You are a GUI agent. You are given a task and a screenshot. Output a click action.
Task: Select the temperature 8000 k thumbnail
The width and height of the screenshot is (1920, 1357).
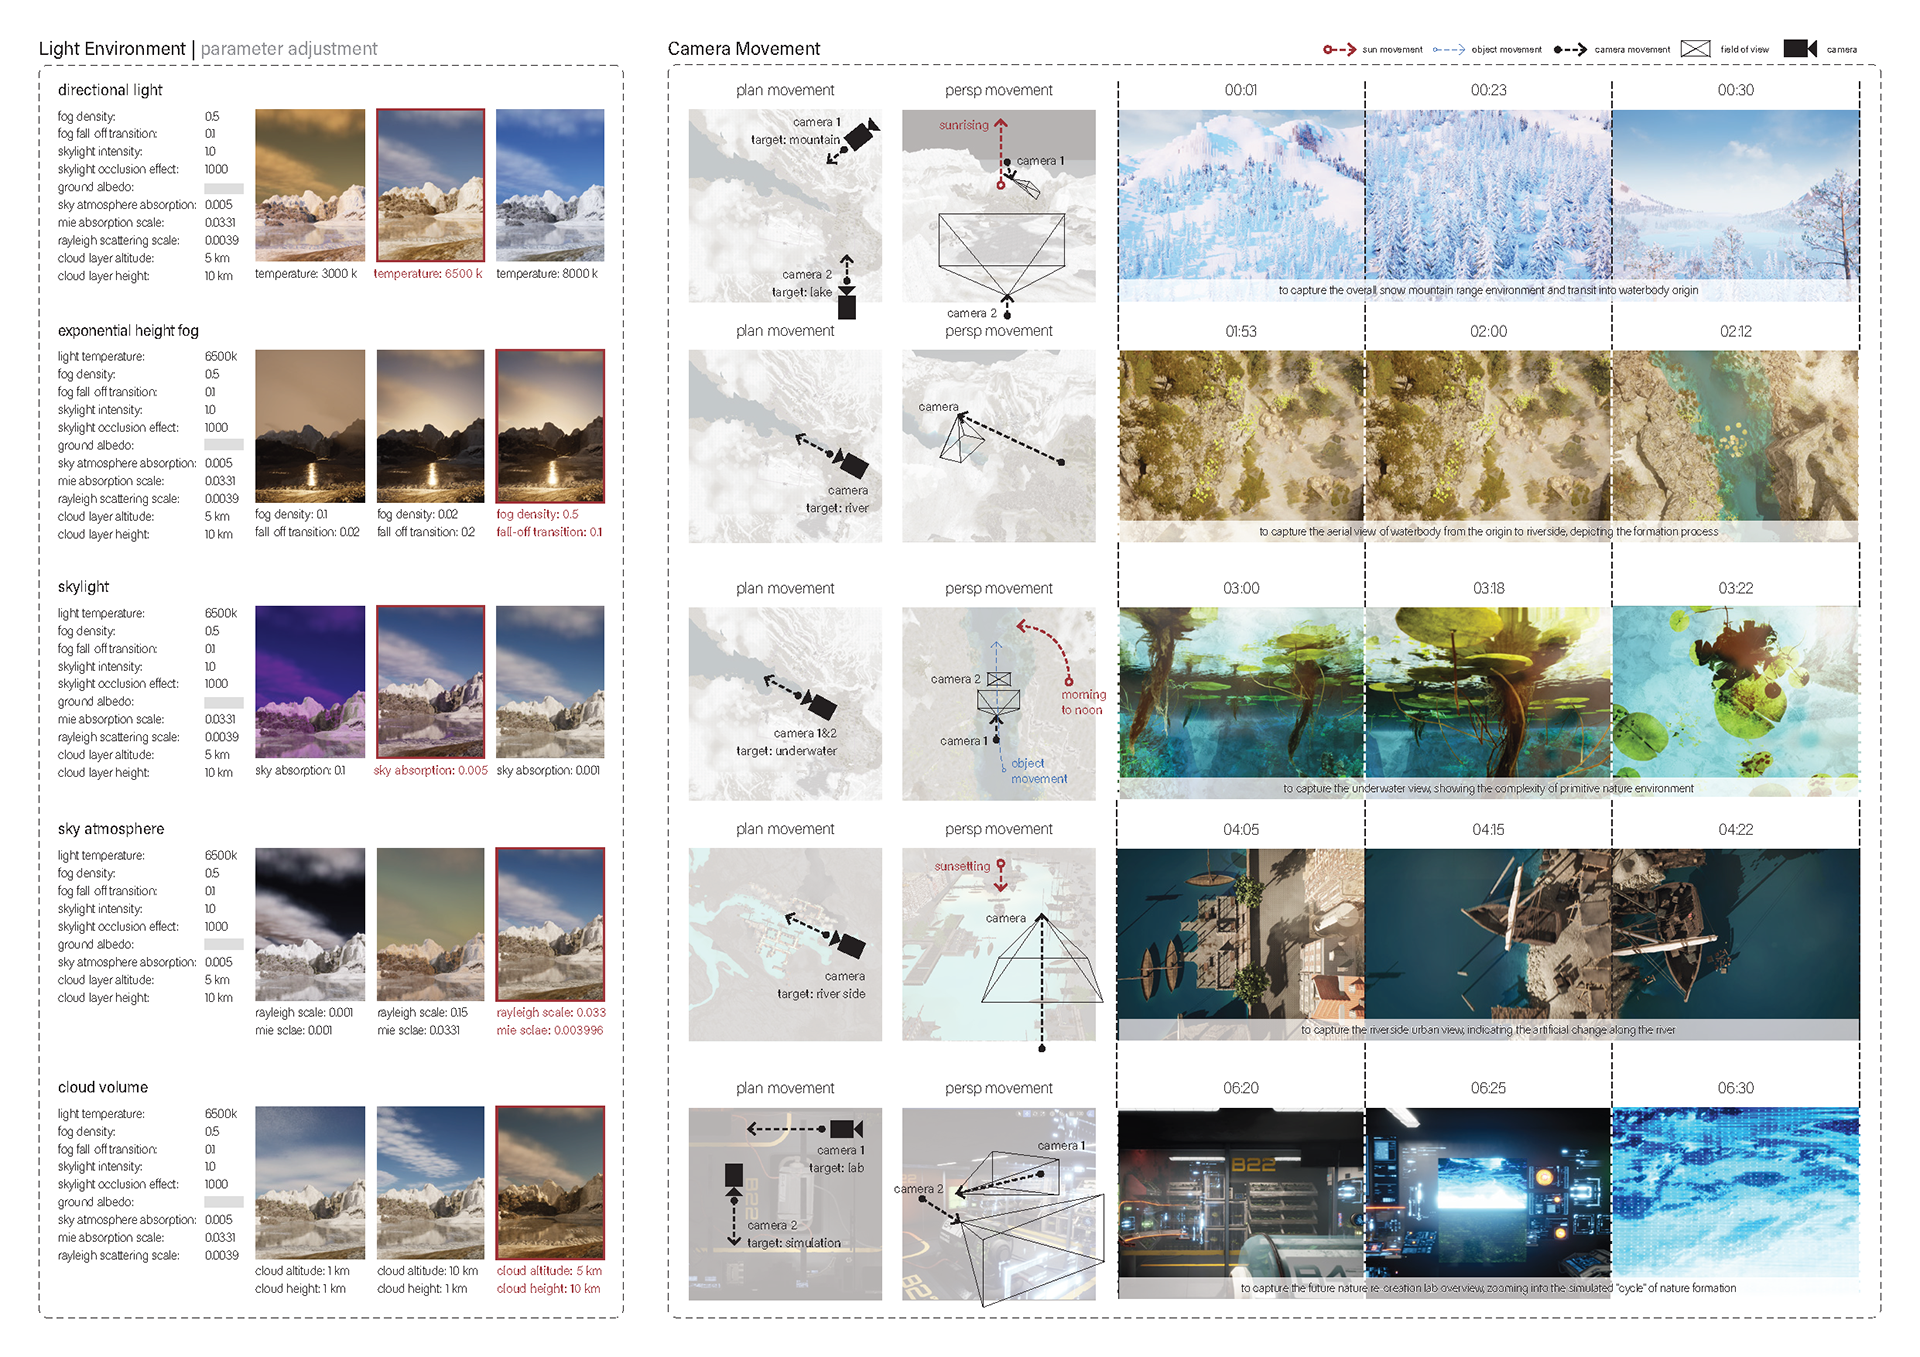(x=550, y=185)
